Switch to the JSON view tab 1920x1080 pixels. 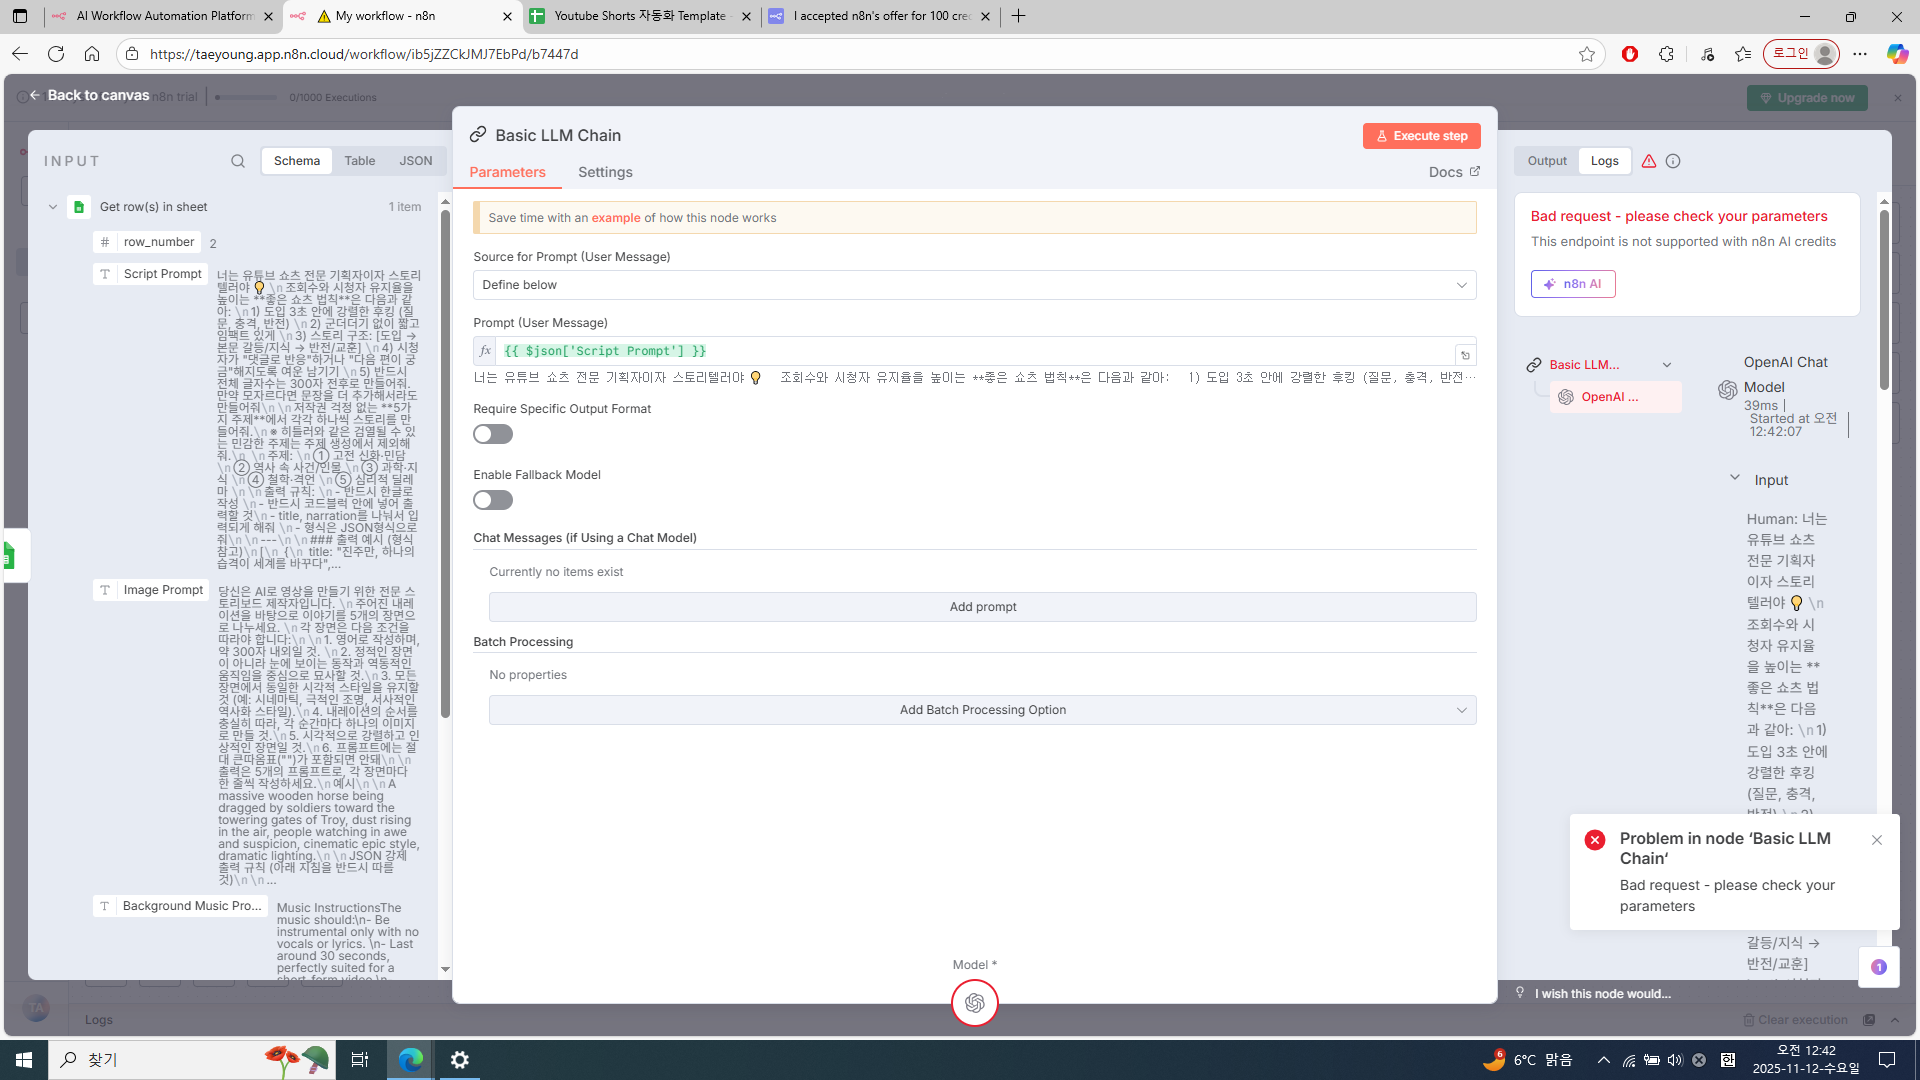pos(416,161)
